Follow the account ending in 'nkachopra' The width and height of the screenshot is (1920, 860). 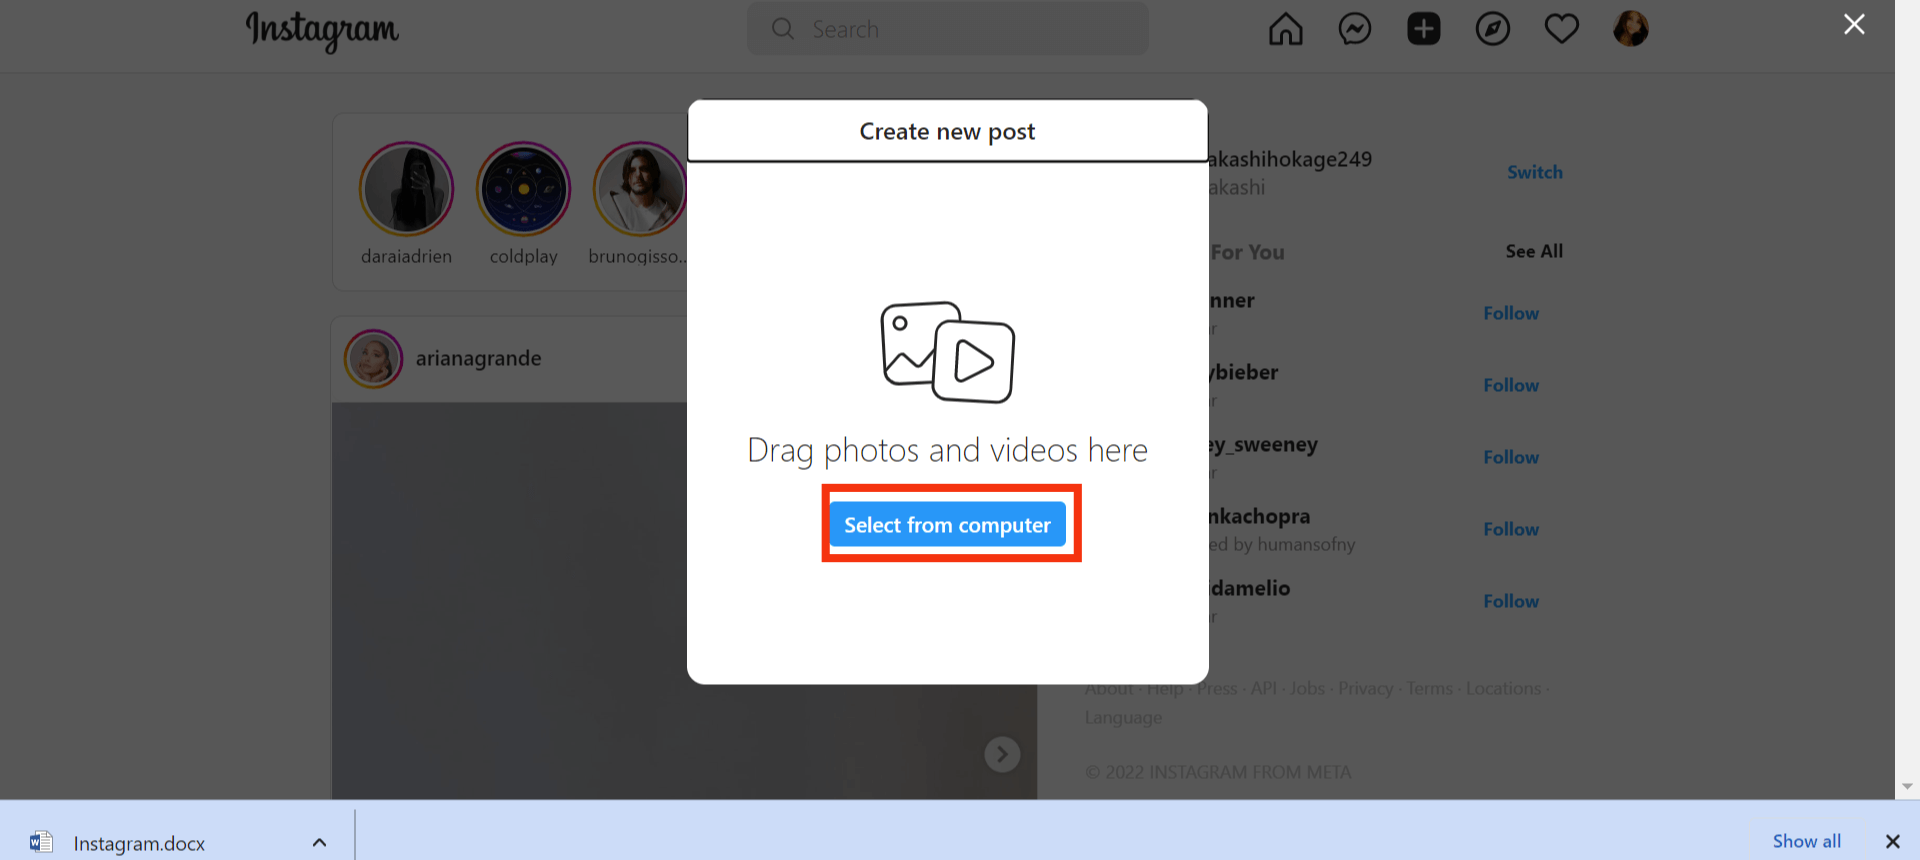1511,529
